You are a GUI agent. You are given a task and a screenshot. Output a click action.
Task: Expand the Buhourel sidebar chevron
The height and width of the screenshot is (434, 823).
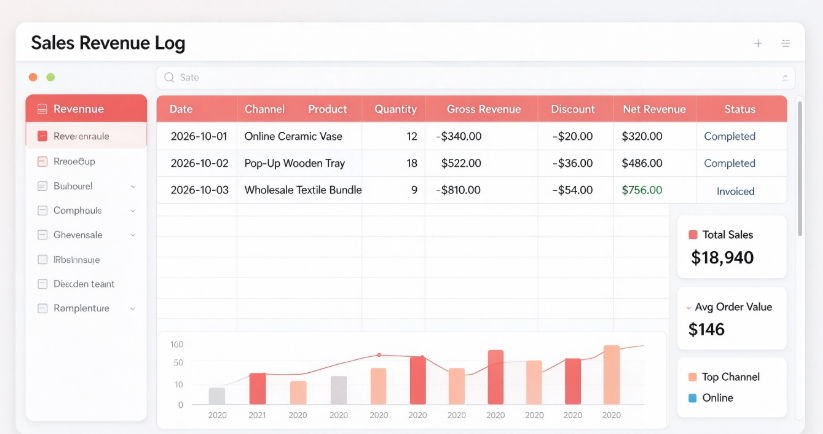click(133, 186)
